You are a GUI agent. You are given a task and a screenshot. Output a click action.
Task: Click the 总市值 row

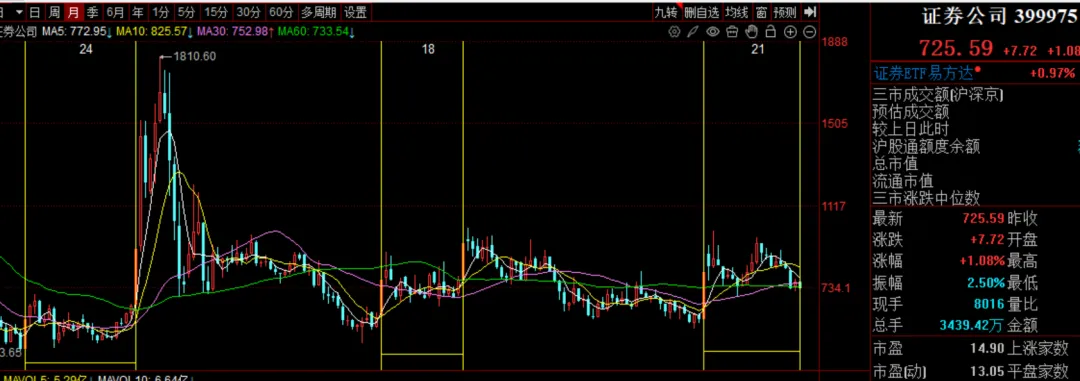pyautogui.click(x=895, y=163)
